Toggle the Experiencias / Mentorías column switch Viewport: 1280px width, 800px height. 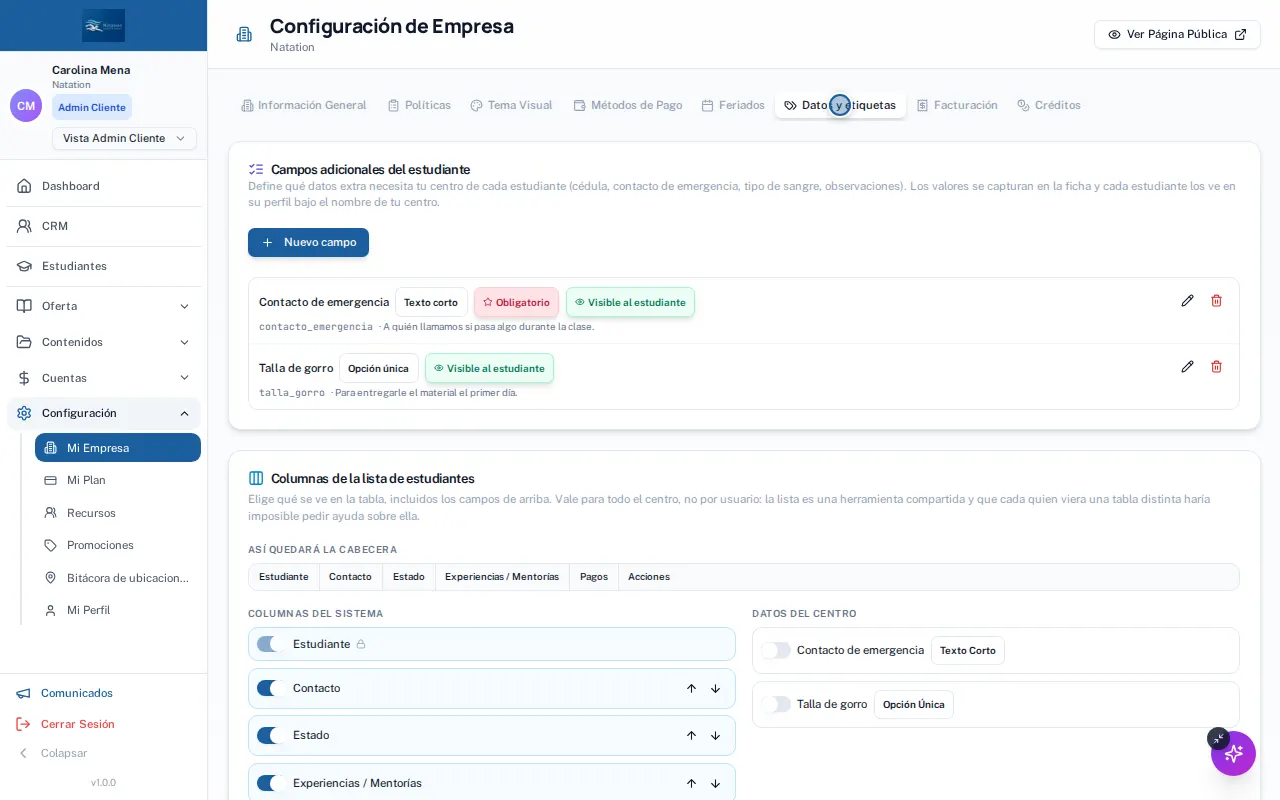click(271, 783)
